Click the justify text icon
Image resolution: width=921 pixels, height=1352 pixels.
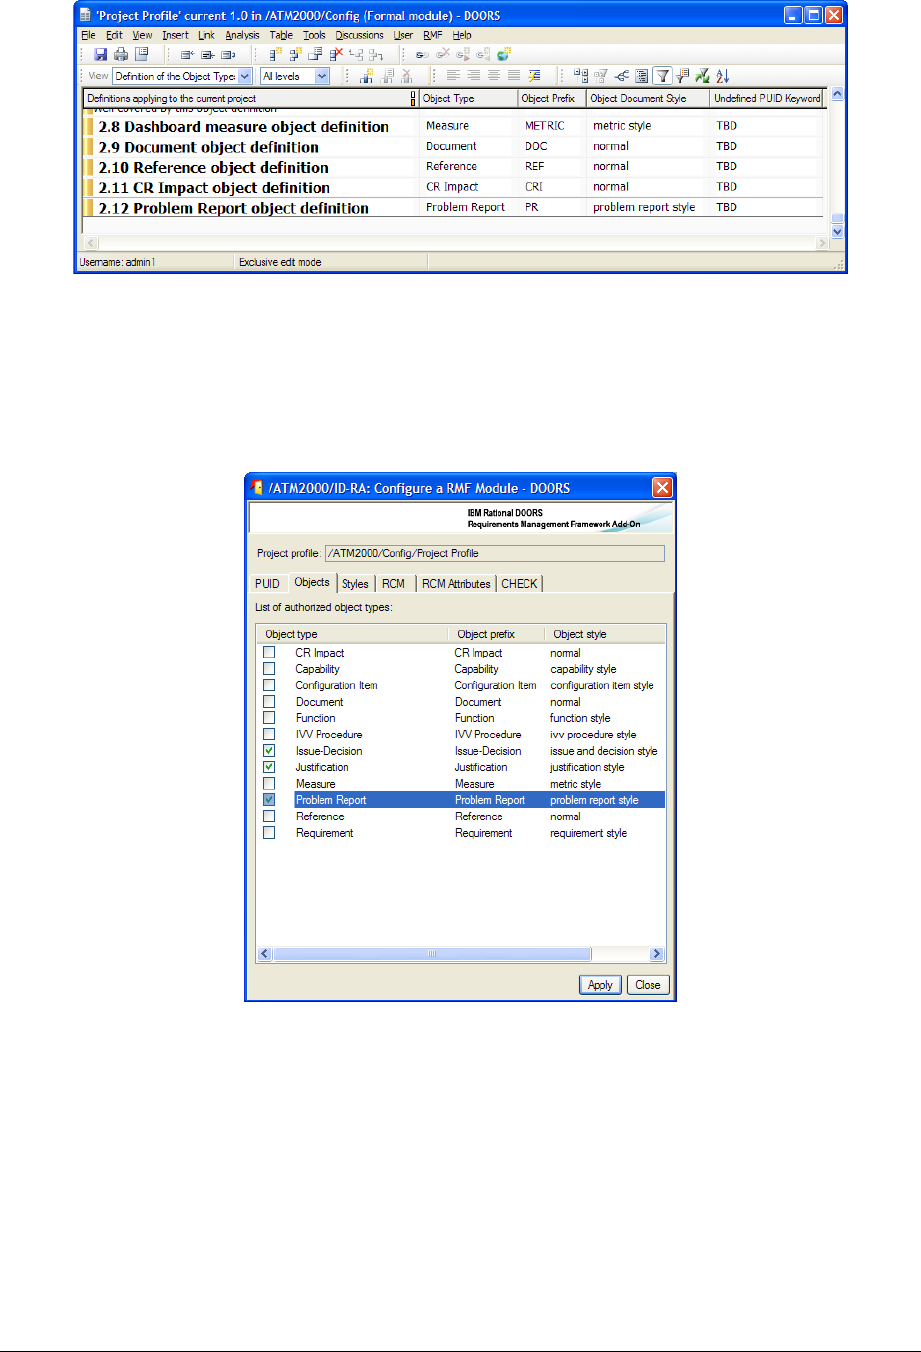514,76
